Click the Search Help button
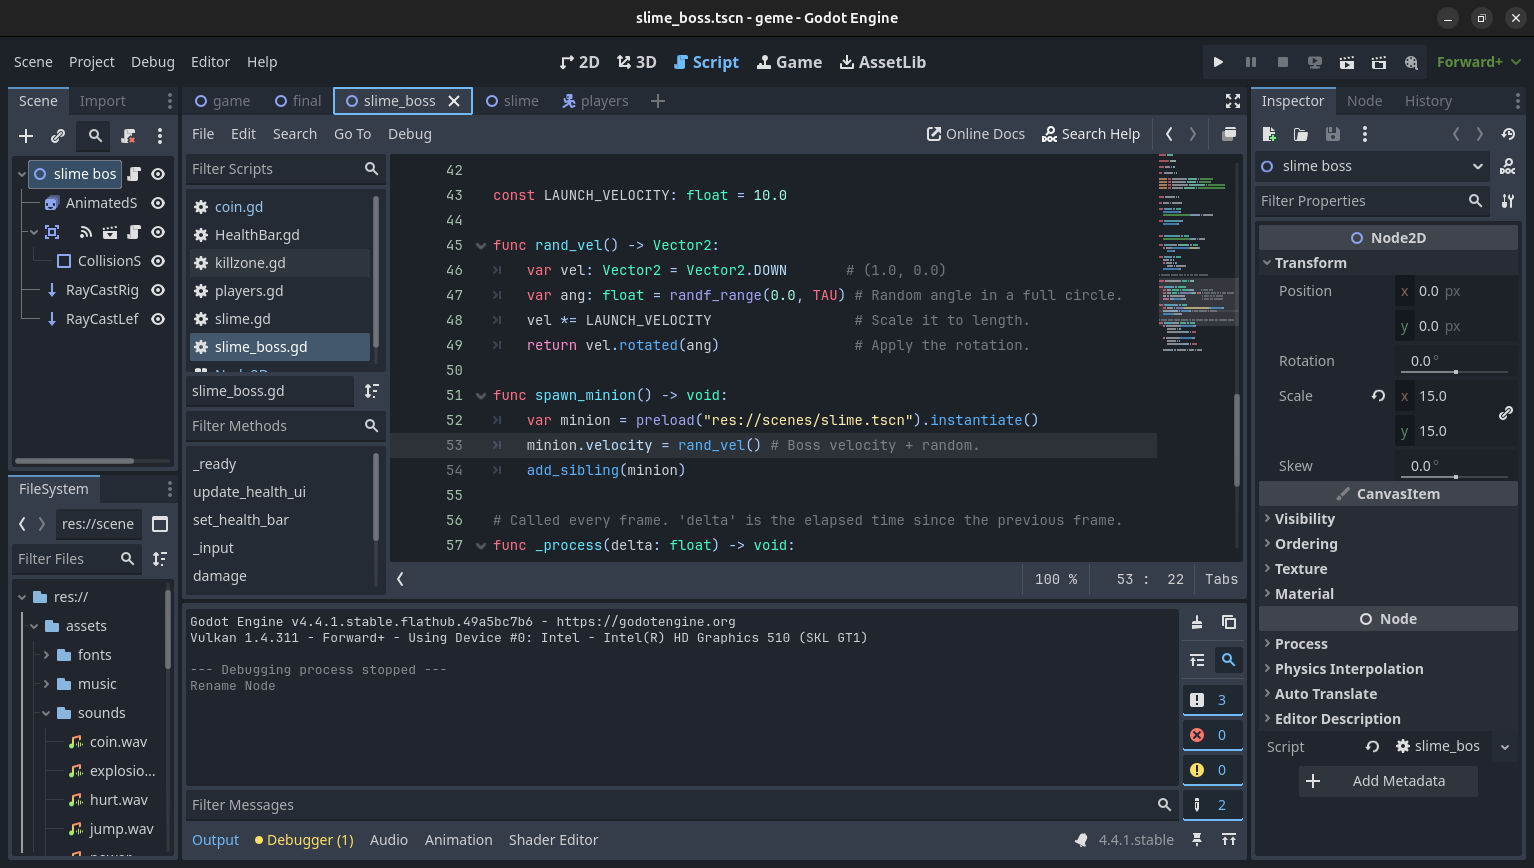This screenshot has height=868, width=1534. (x=1091, y=134)
